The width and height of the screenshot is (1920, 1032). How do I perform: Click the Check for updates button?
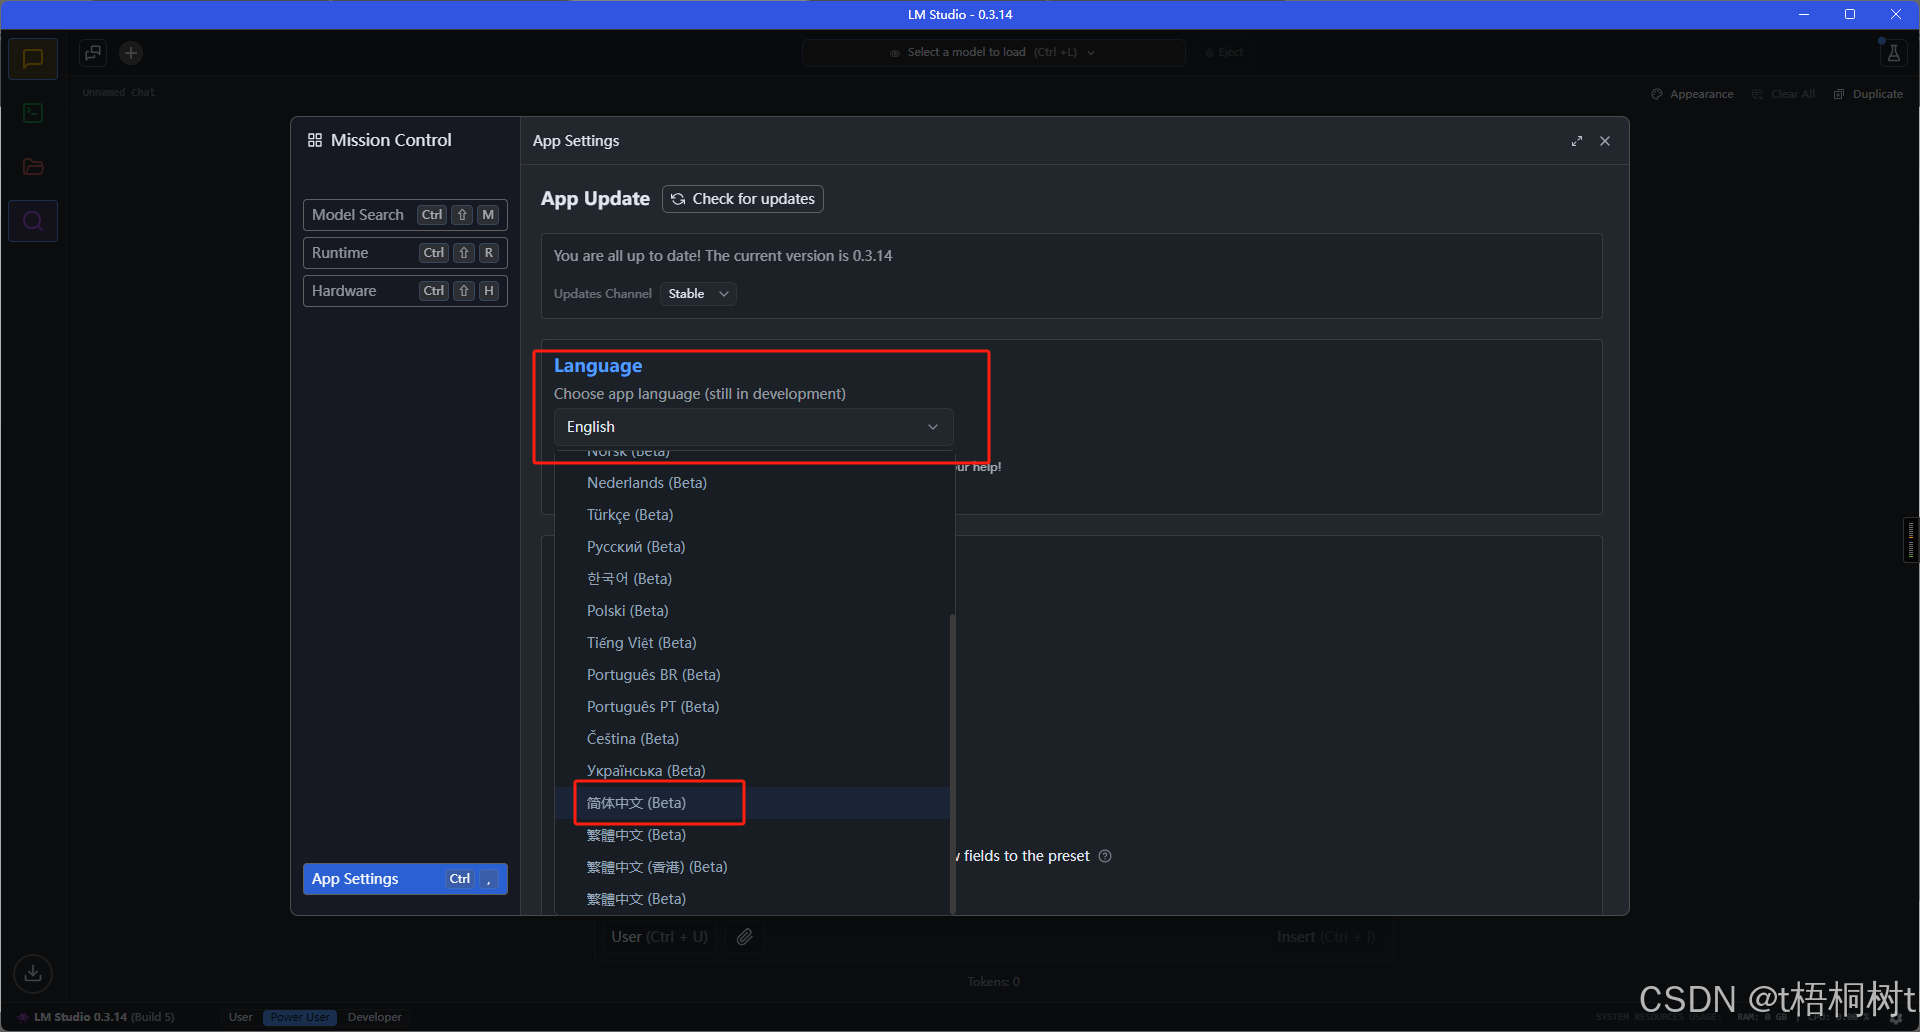pos(743,199)
